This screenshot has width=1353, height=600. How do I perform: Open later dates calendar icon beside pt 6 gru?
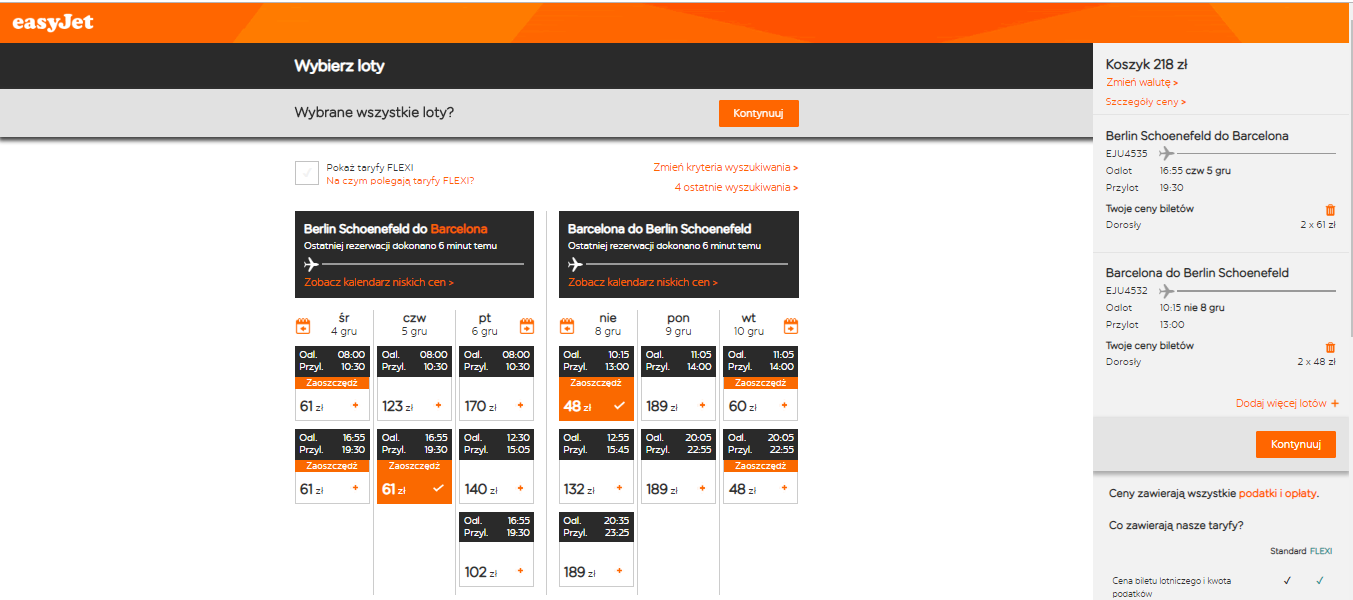(x=526, y=325)
